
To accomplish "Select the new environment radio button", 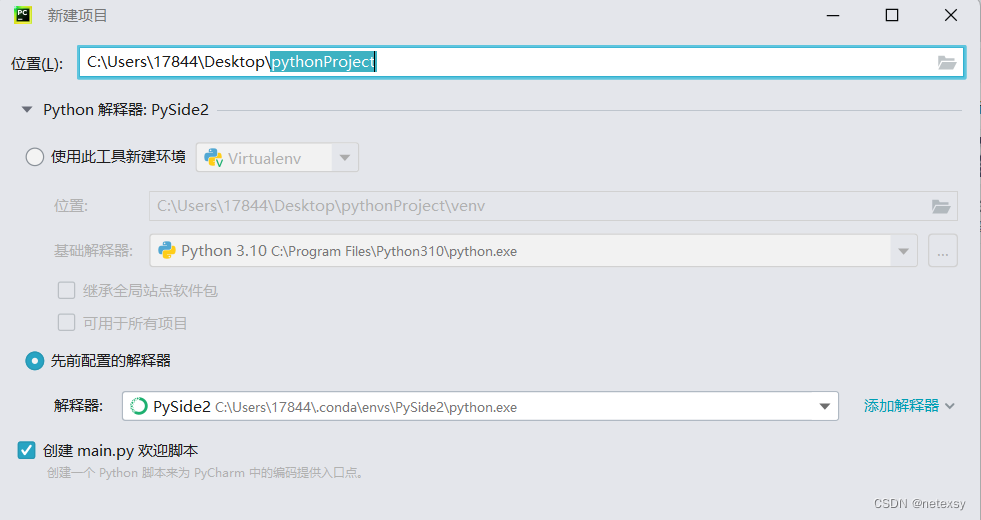I will coord(34,156).
